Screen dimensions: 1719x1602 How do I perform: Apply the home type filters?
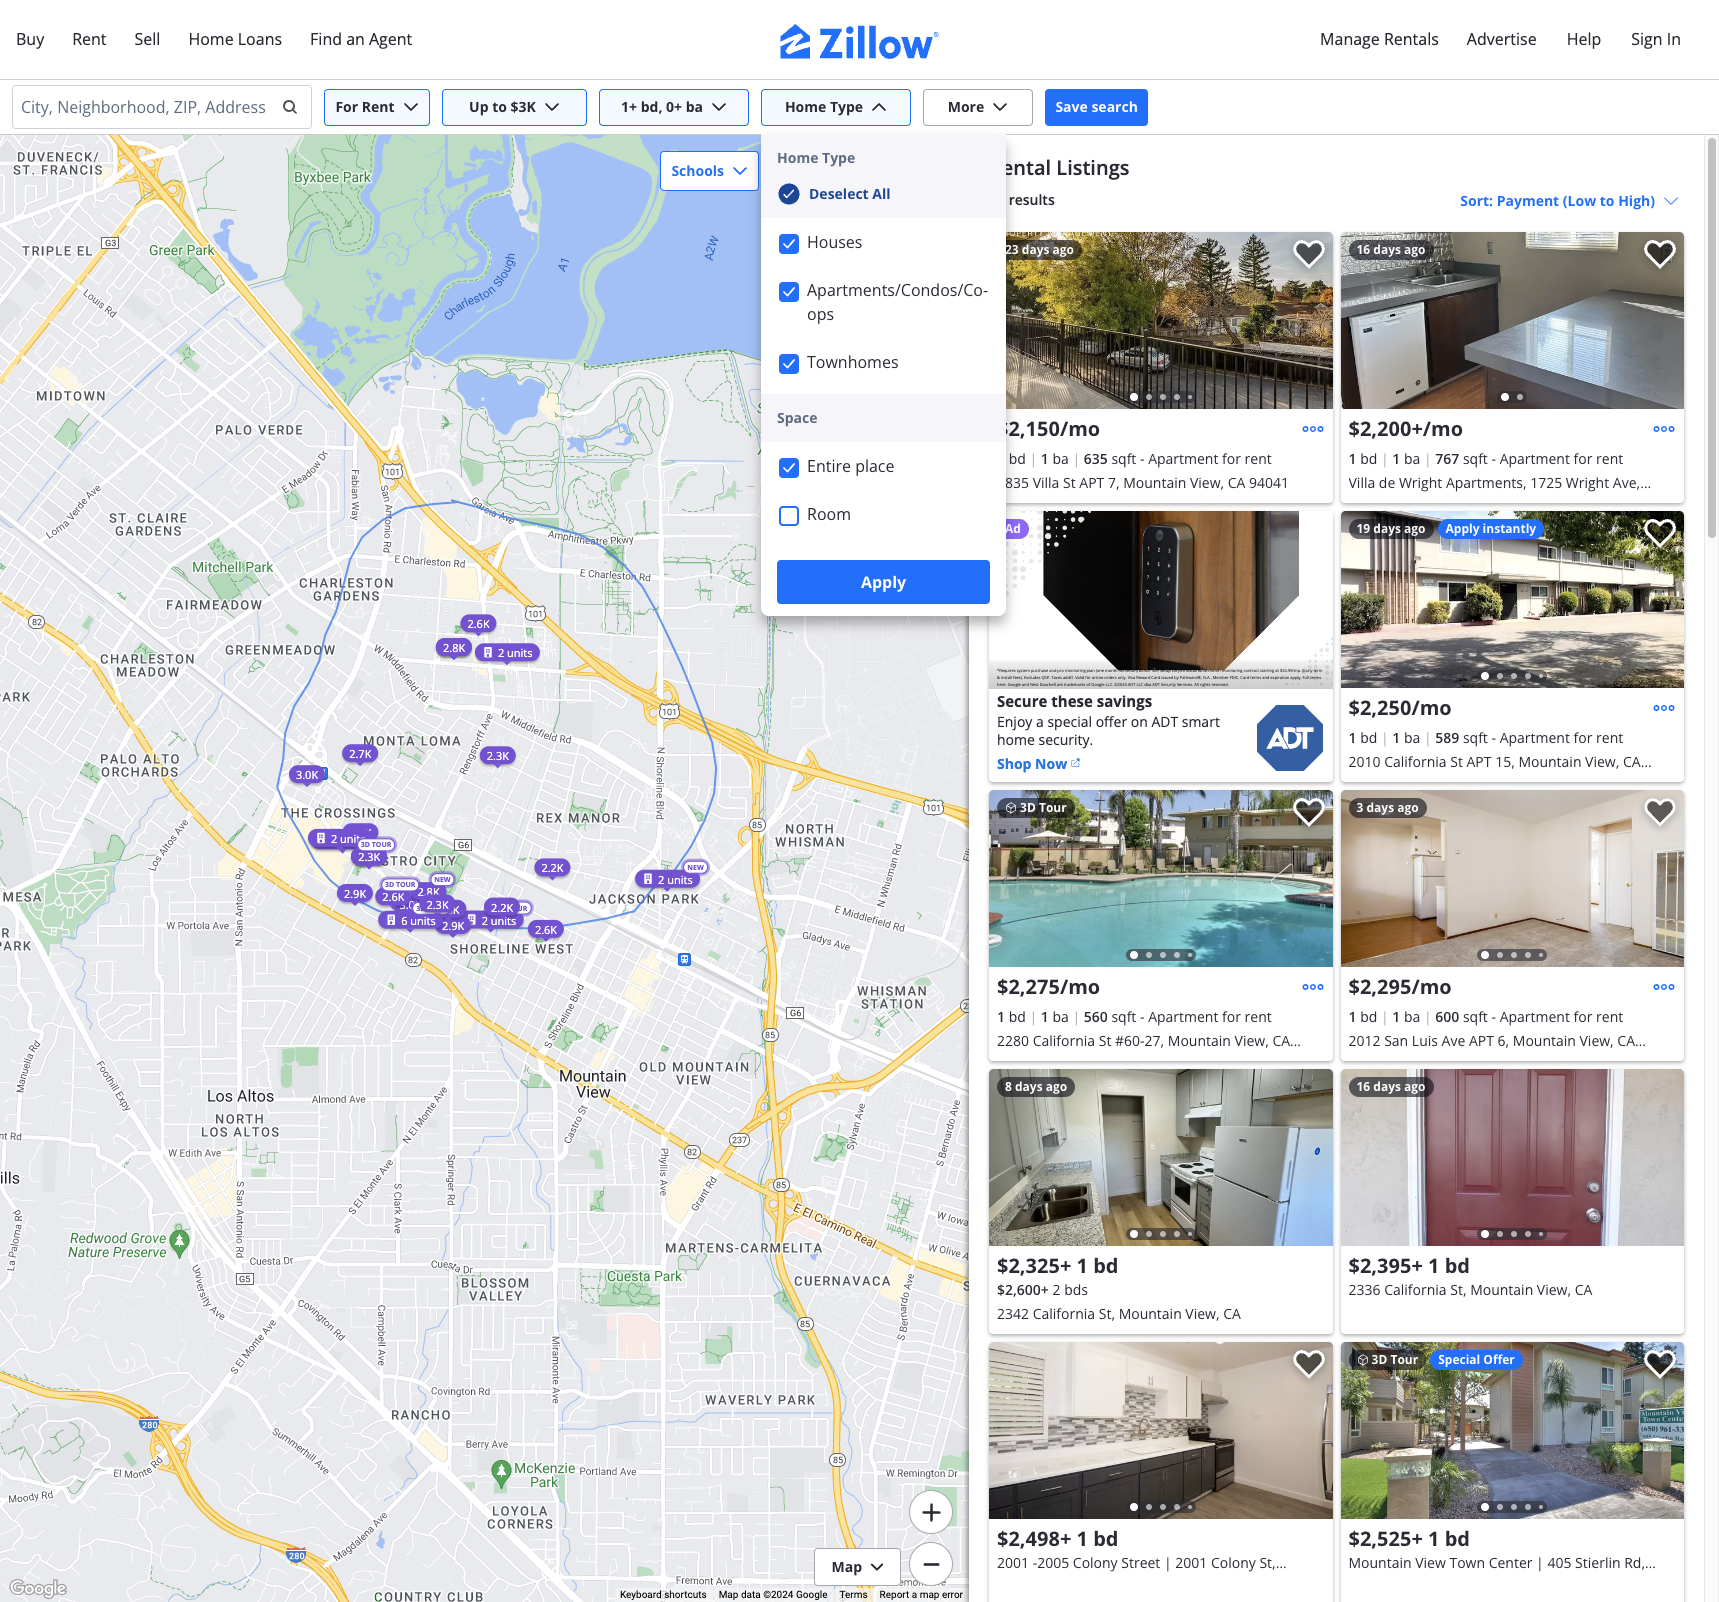(x=883, y=582)
